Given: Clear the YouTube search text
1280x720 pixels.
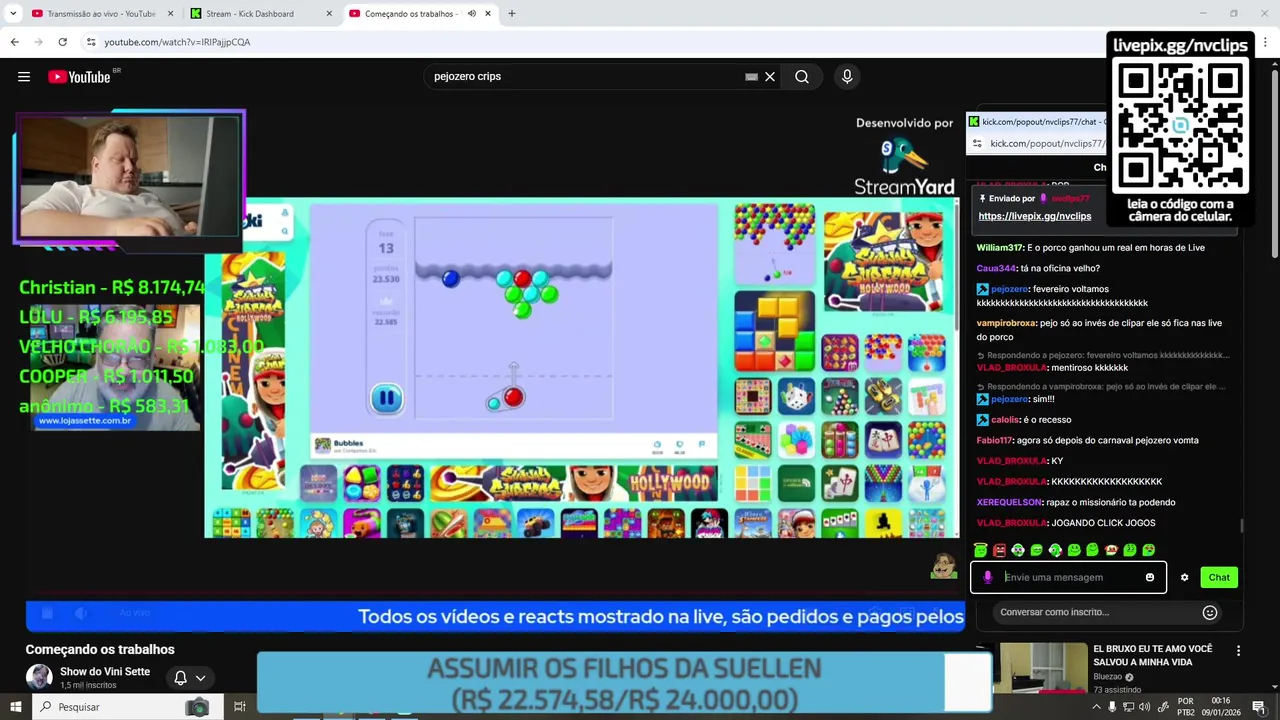Looking at the screenshot, I should pos(770,77).
